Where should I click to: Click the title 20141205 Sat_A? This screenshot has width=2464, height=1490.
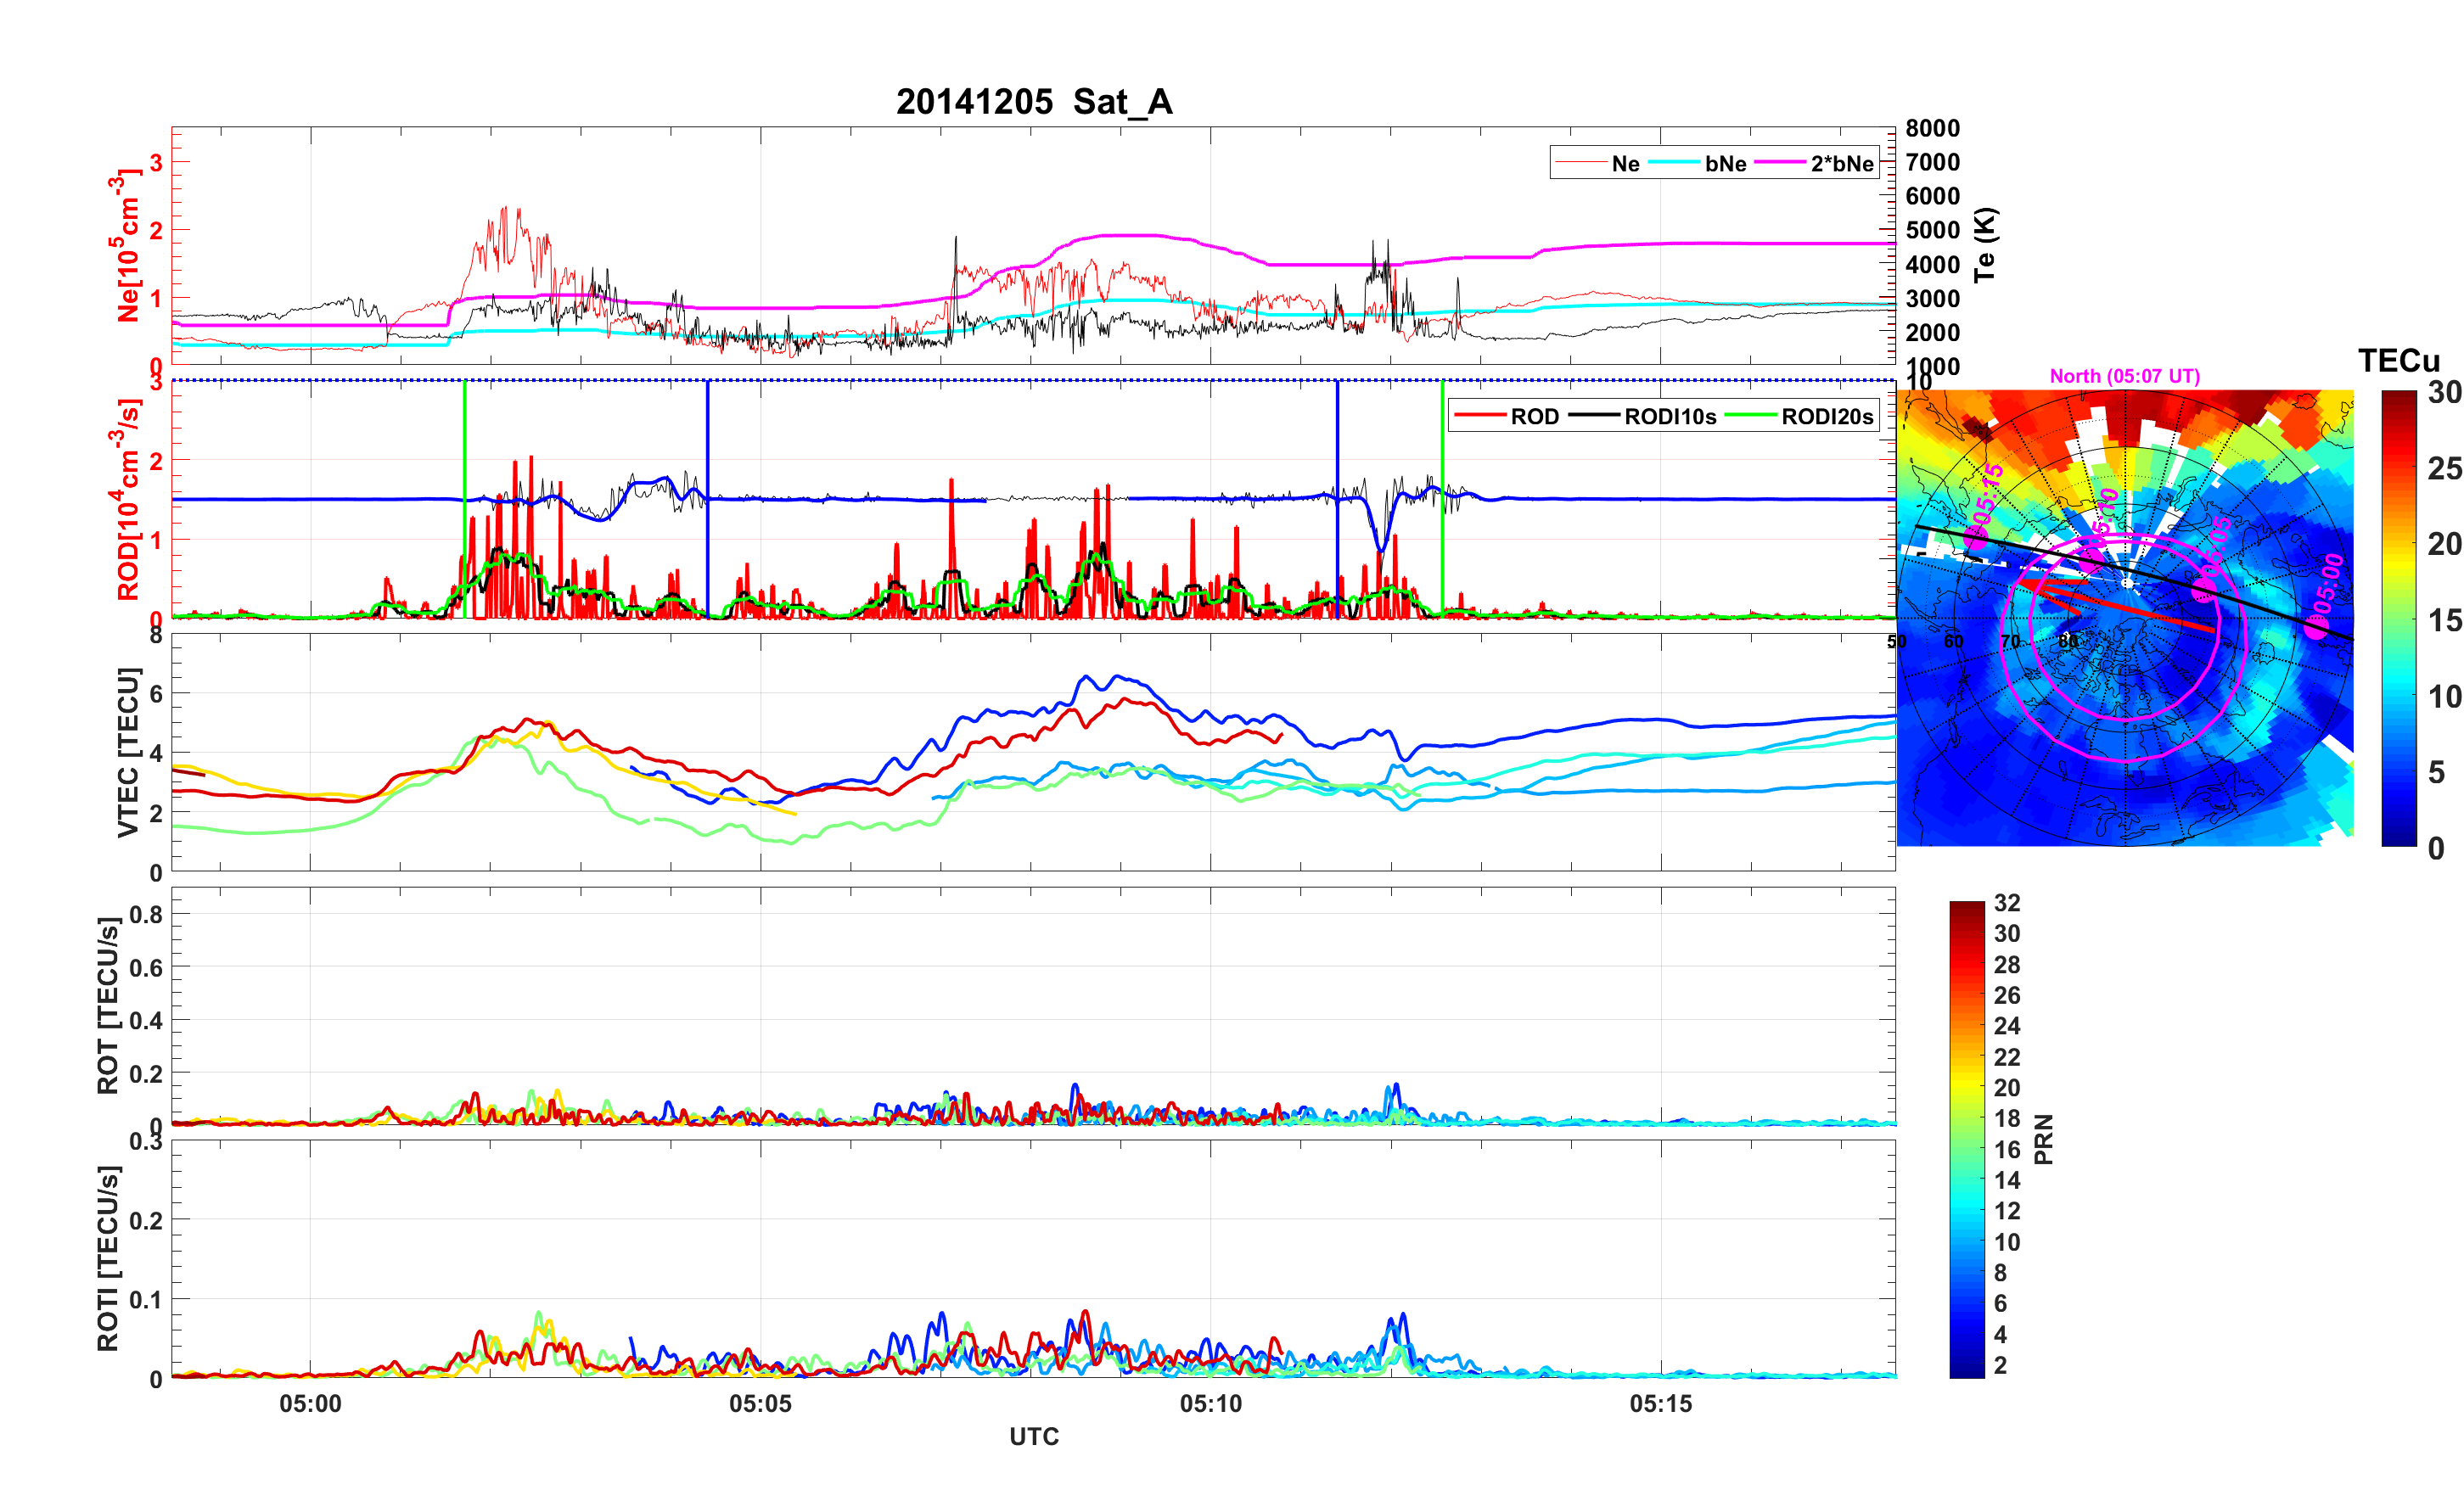point(1033,101)
